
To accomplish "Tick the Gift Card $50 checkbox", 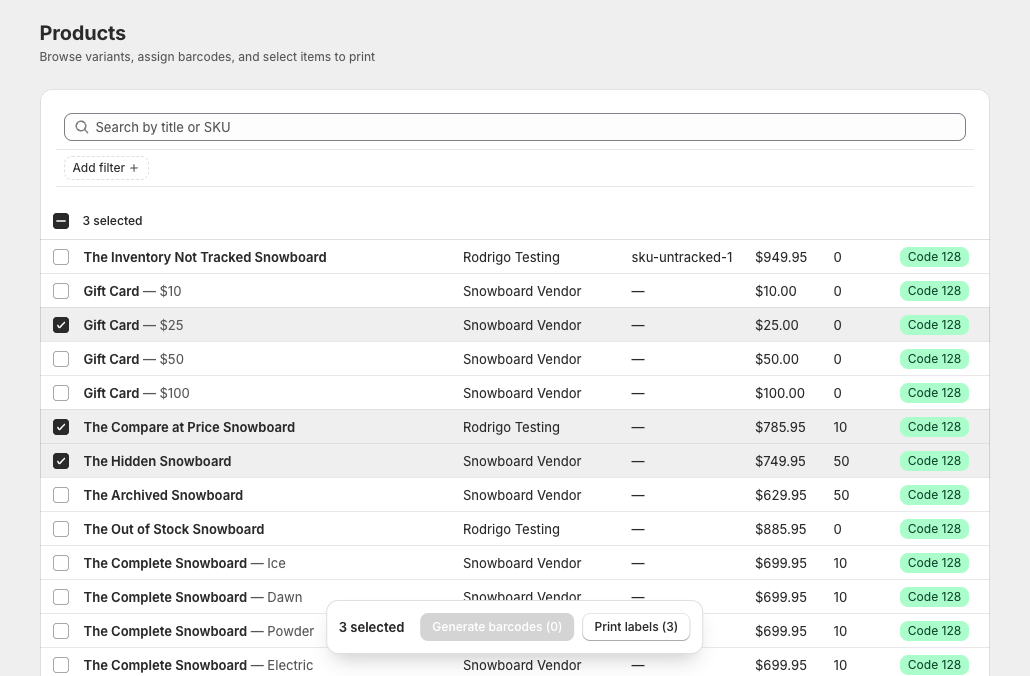I will click(x=61, y=359).
